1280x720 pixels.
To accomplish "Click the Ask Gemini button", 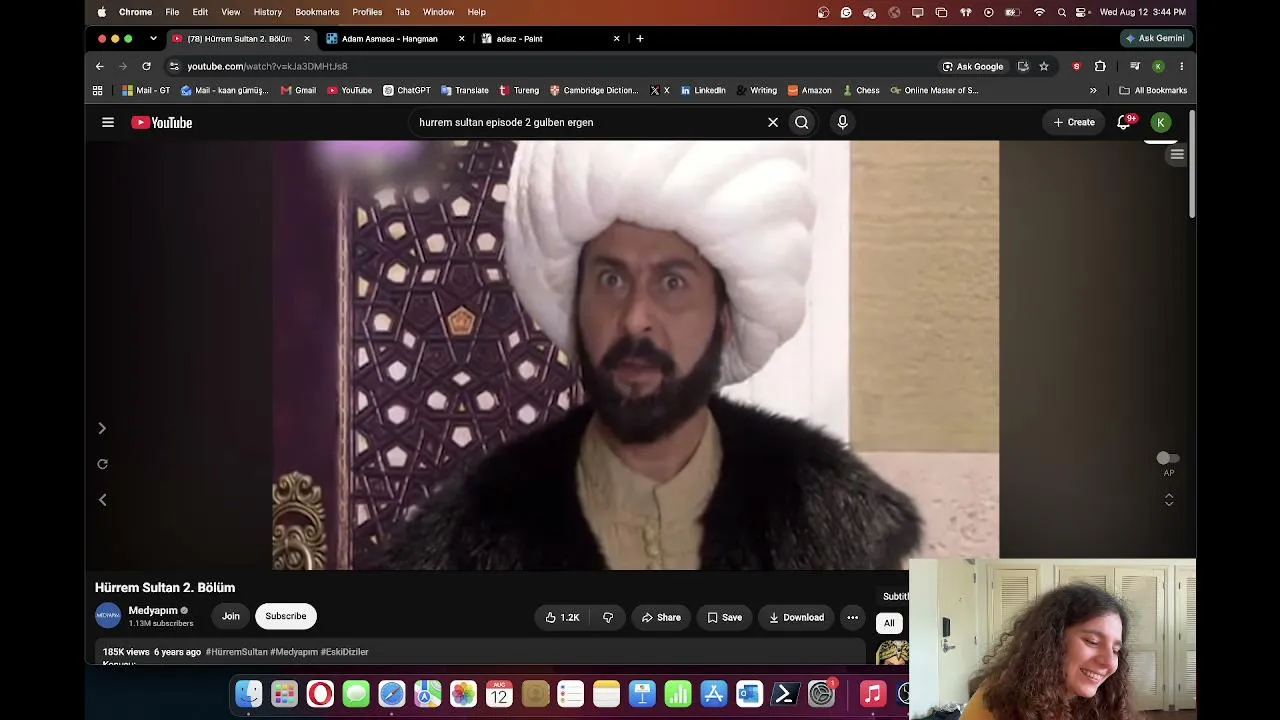I will (1156, 38).
